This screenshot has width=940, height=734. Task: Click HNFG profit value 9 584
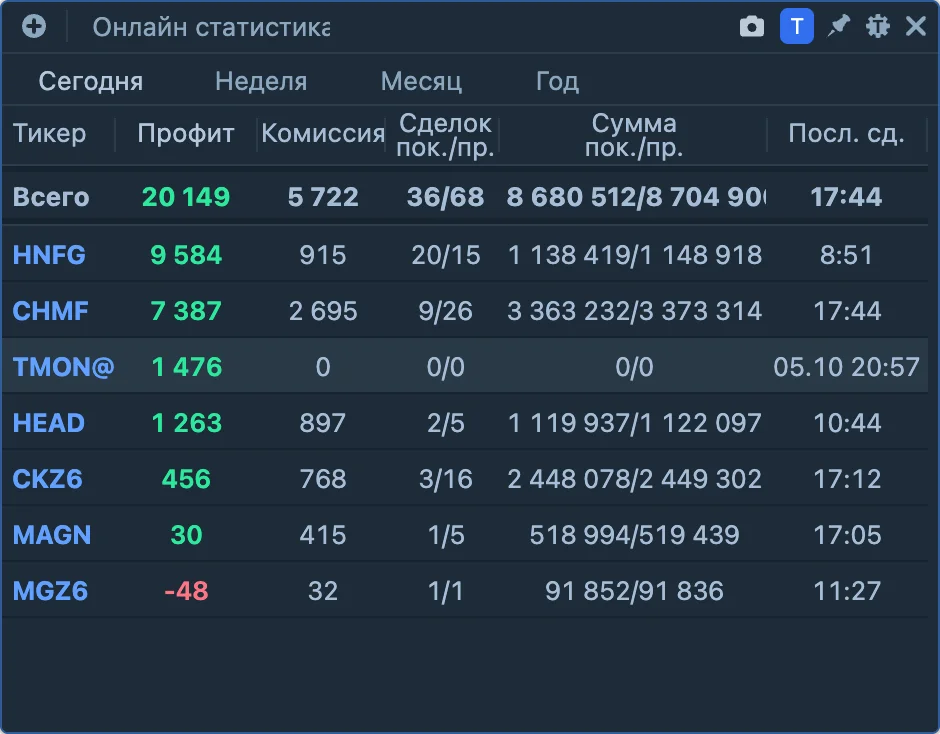click(x=186, y=255)
